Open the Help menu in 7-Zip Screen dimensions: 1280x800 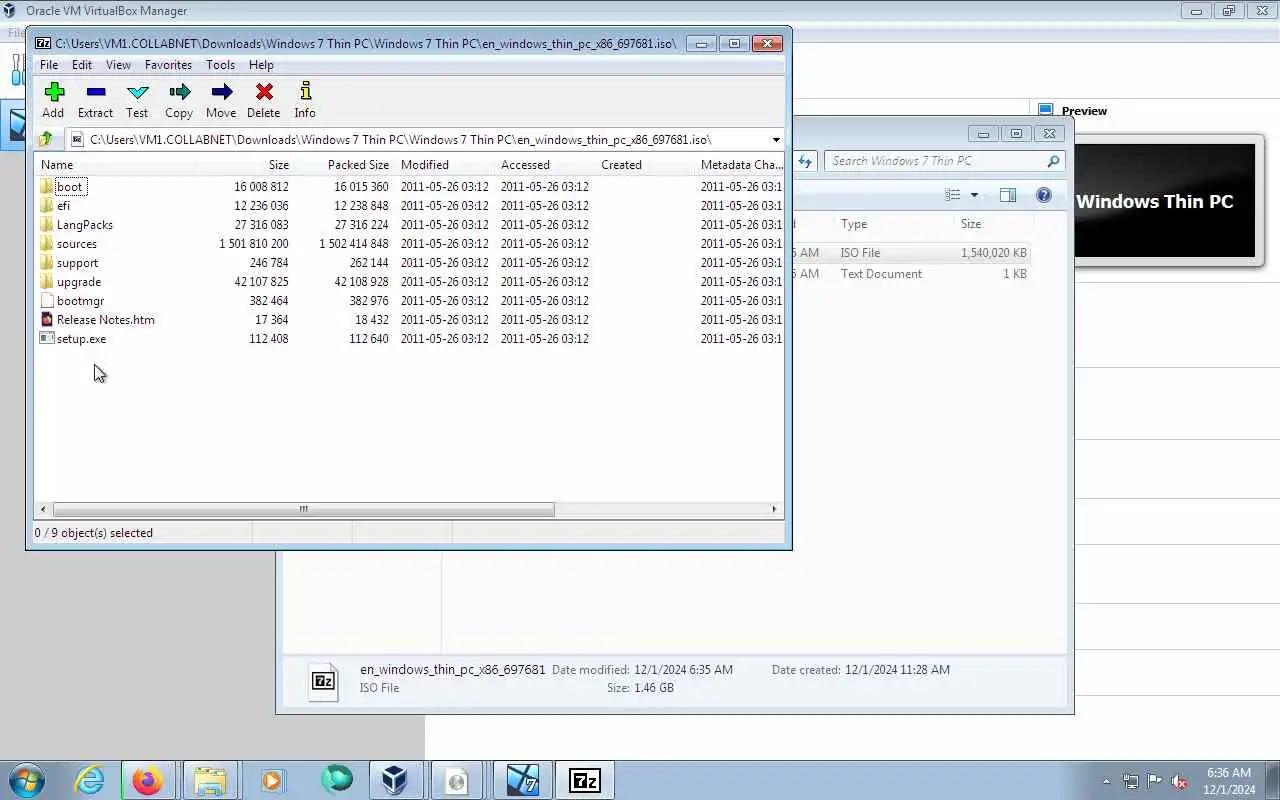(x=261, y=65)
